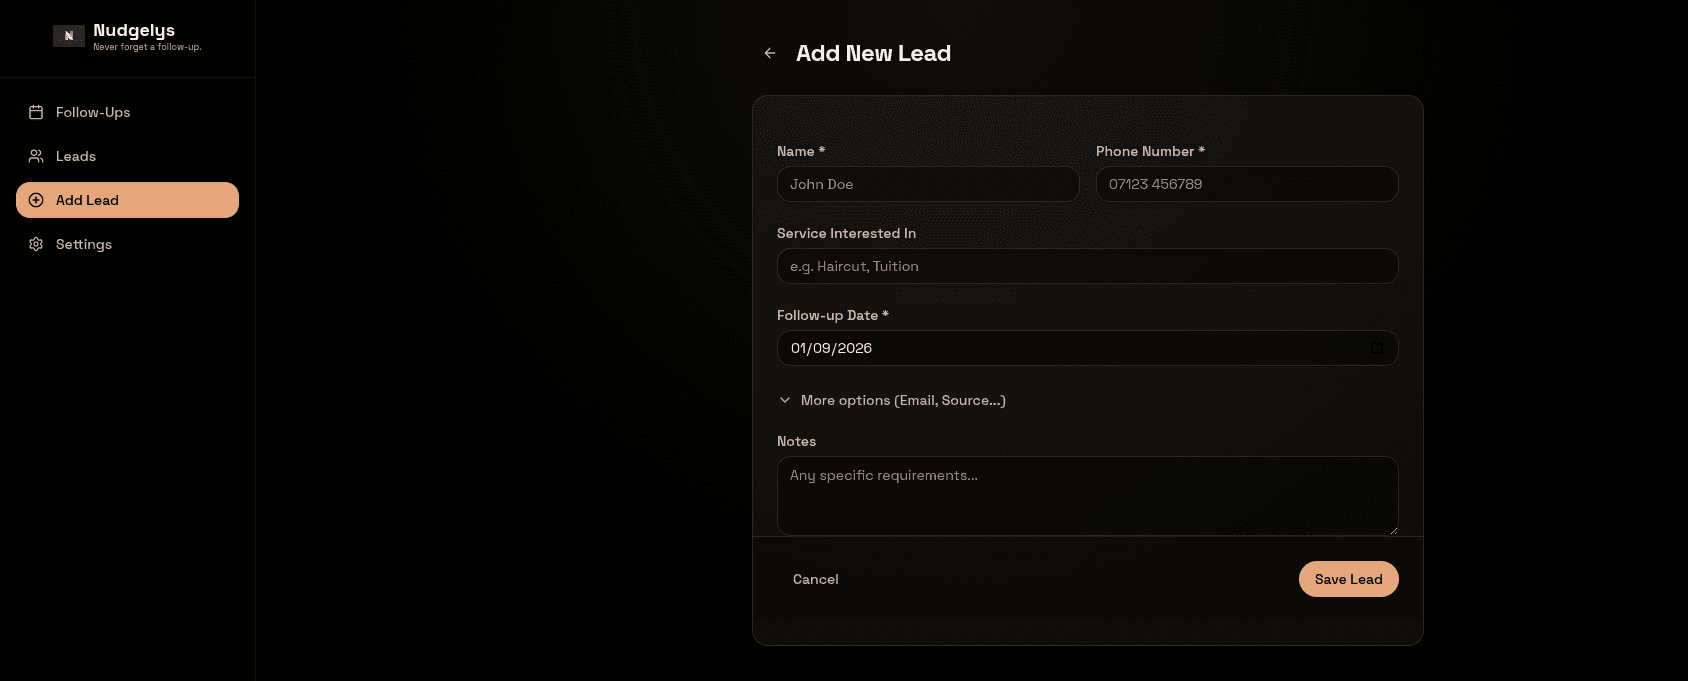This screenshot has width=1688, height=681.
Task: Go back using the left arrow icon
Action: [770, 53]
